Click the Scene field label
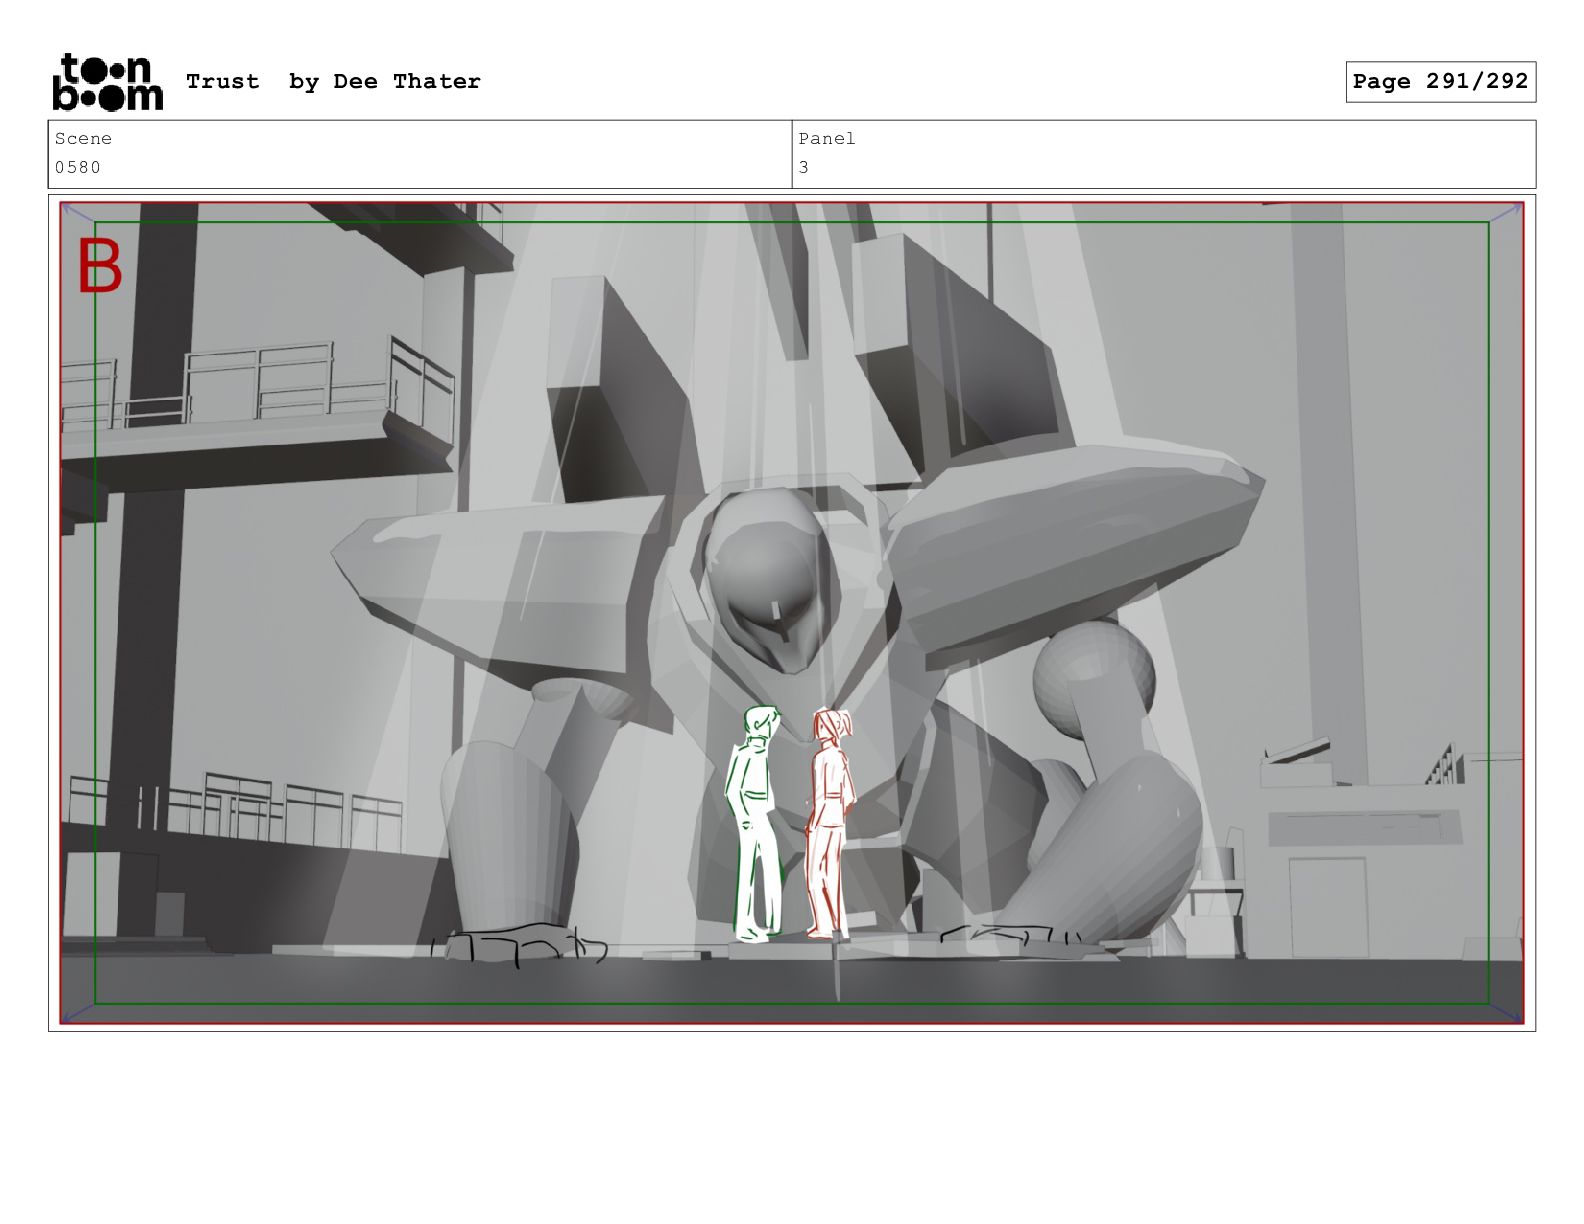The image size is (1584, 1224). point(83,139)
